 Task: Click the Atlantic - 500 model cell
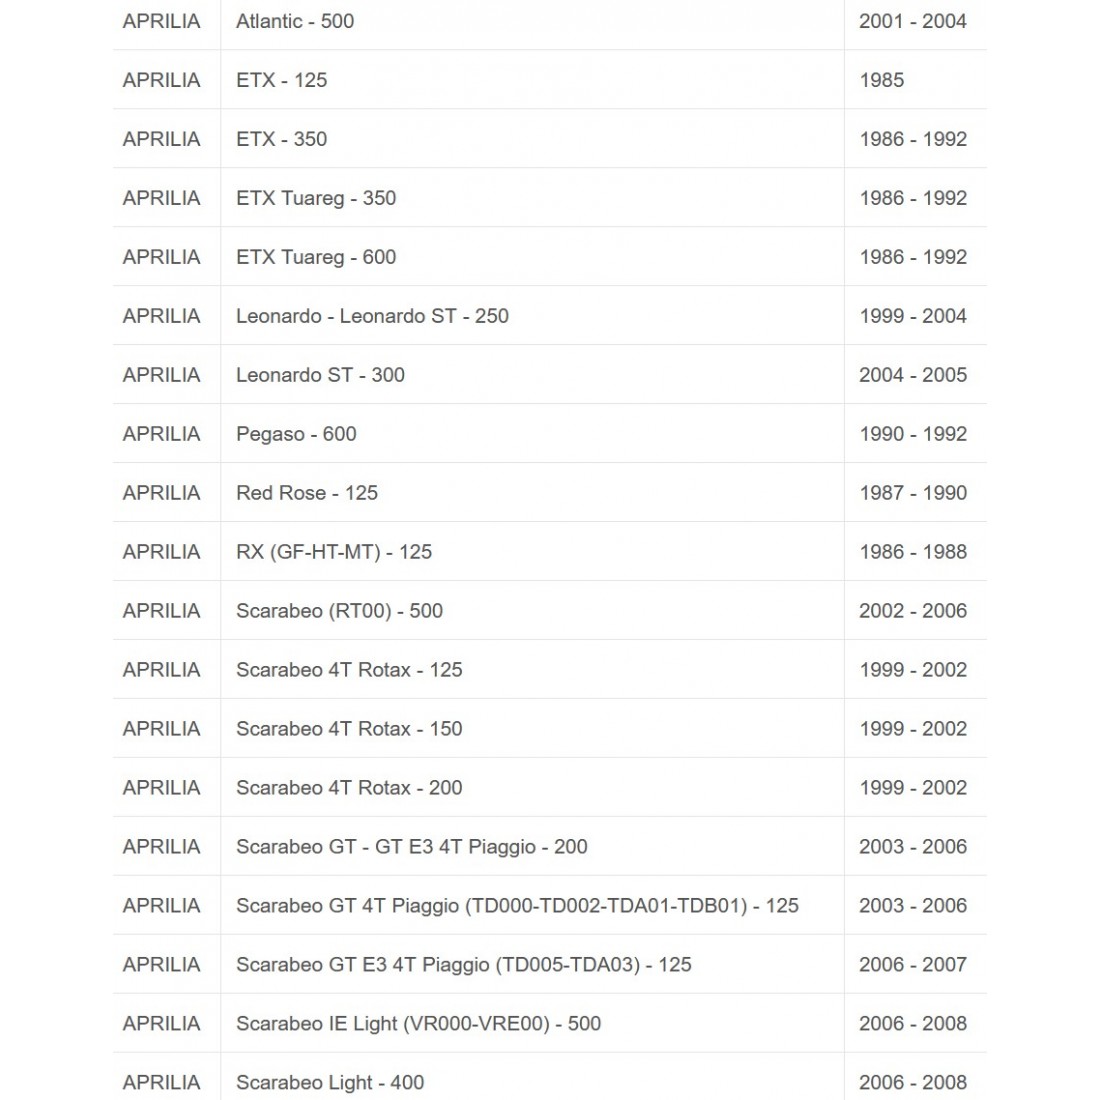point(295,21)
